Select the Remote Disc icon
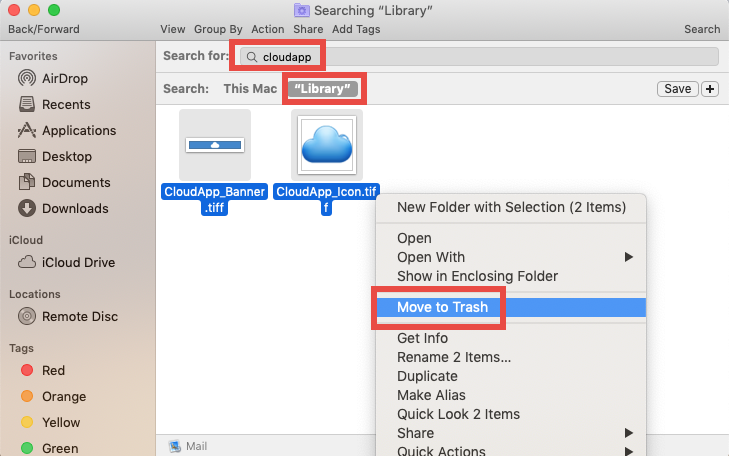The width and height of the screenshot is (729, 456). pyautogui.click(x=27, y=316)
